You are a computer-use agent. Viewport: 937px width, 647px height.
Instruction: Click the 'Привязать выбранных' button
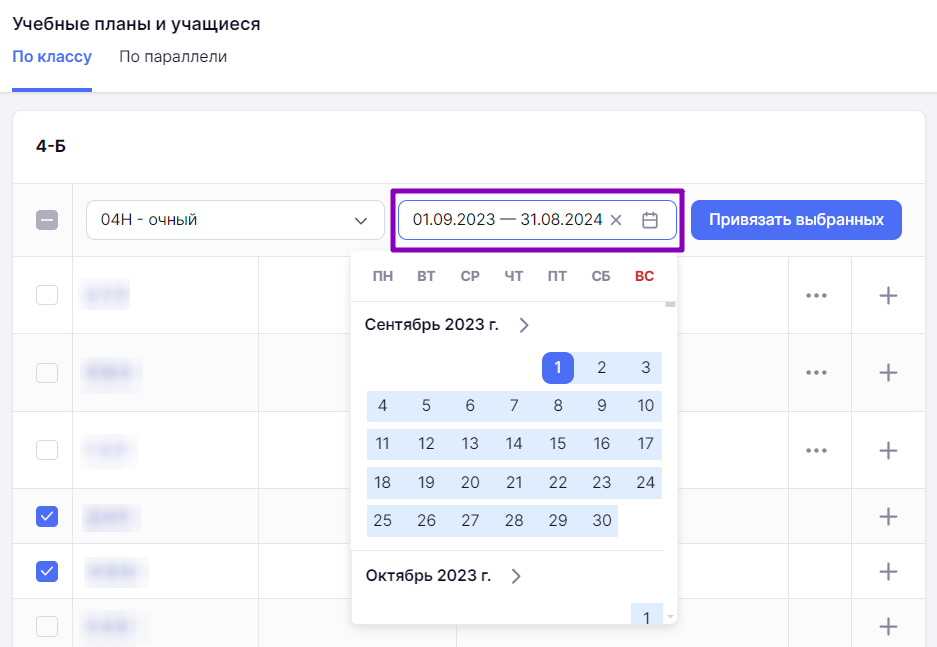pos(796,220)
